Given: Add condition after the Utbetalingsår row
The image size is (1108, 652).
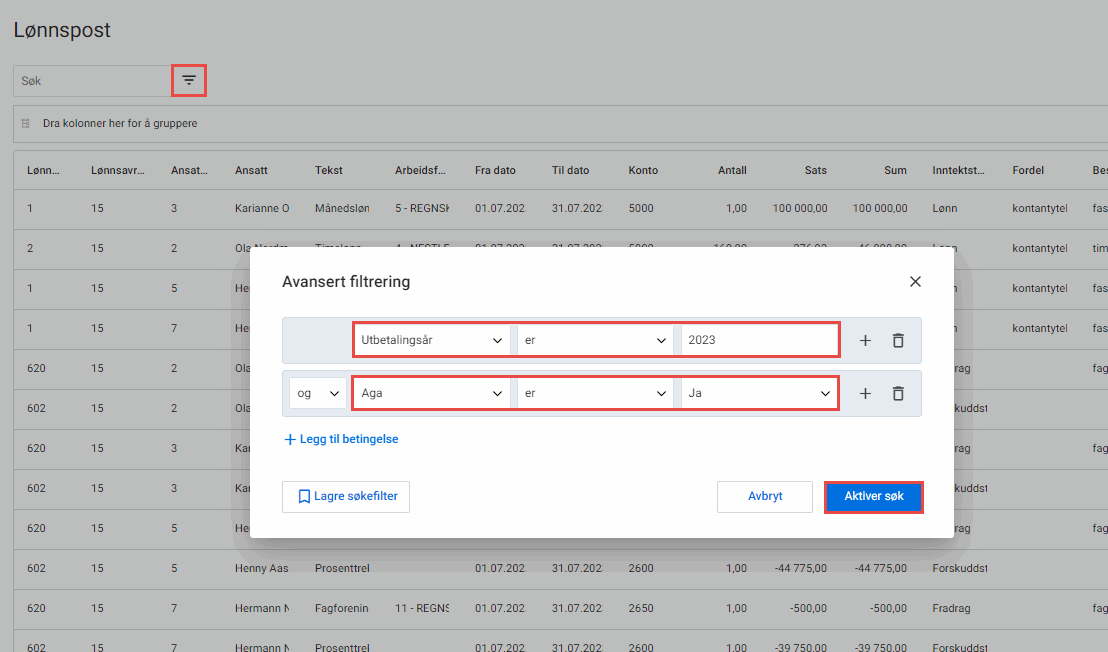Looking at the screenshot, I should [865, 340].
